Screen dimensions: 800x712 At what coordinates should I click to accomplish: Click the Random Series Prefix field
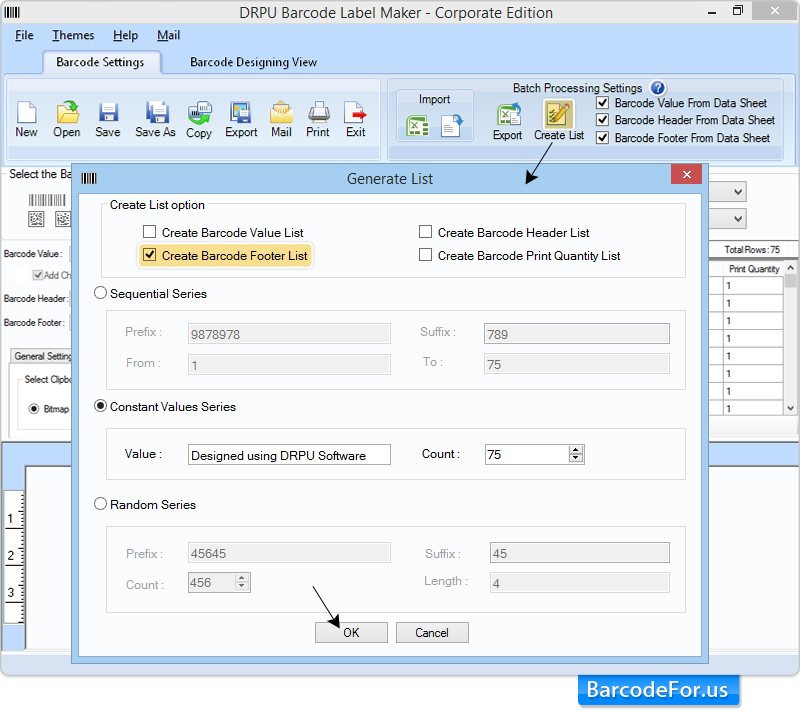tap(289, 552)
